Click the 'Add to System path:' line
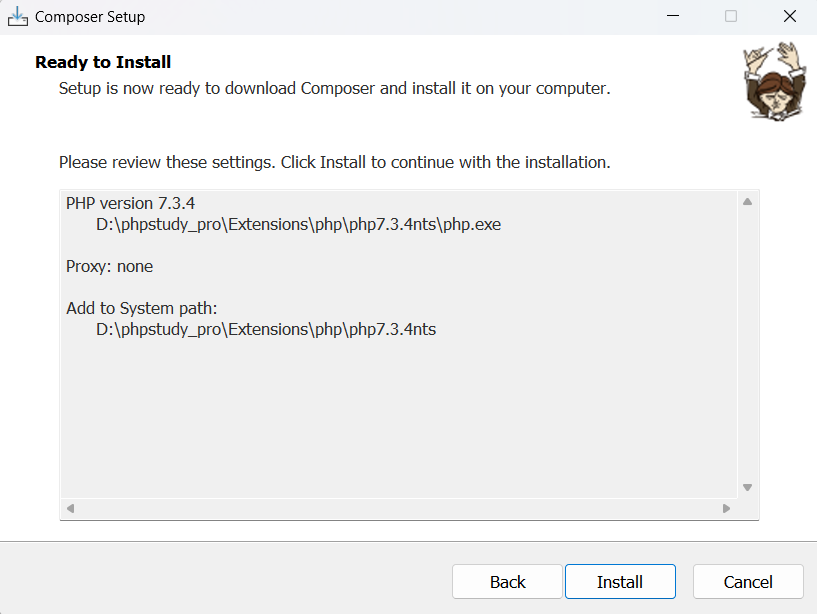Viewport: 817px width, 614px height. click(x=142, y=309)
